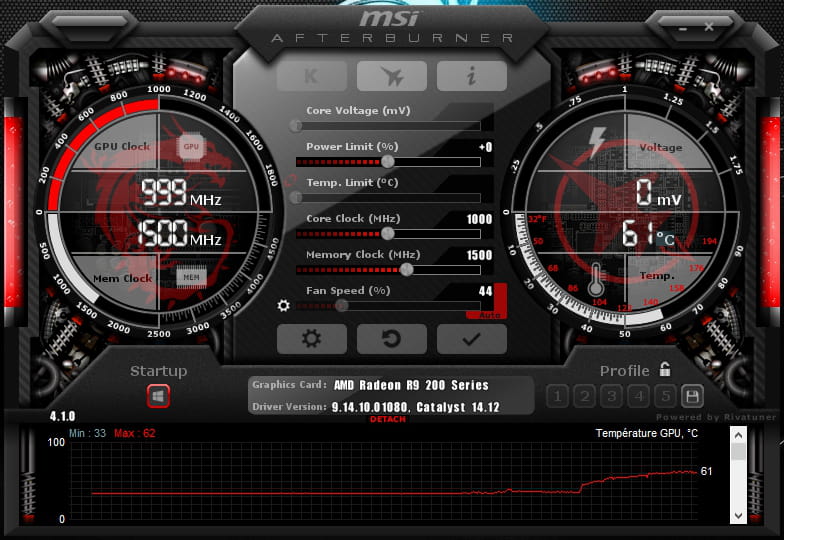816x540 pixels.
Task: Click the driver version '9.14.10.01080' text
Action: [369, 407]
